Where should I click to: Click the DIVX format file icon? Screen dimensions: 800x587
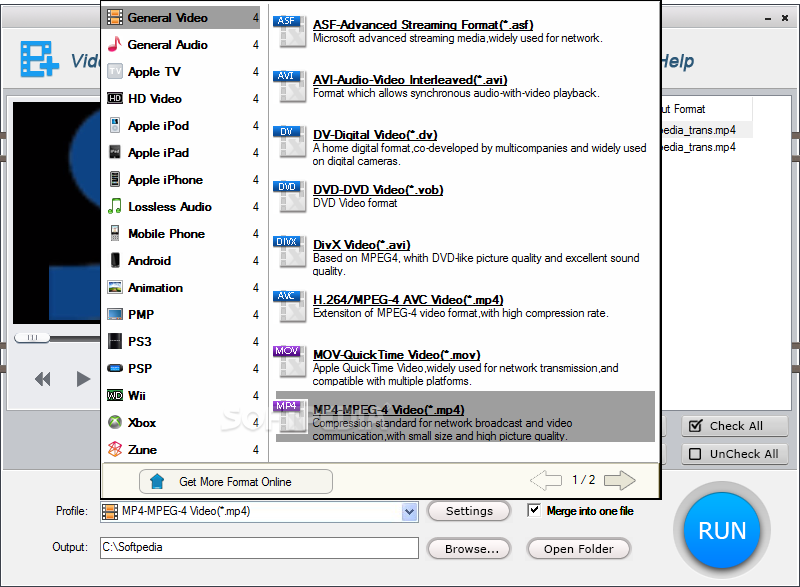point(290,251)
